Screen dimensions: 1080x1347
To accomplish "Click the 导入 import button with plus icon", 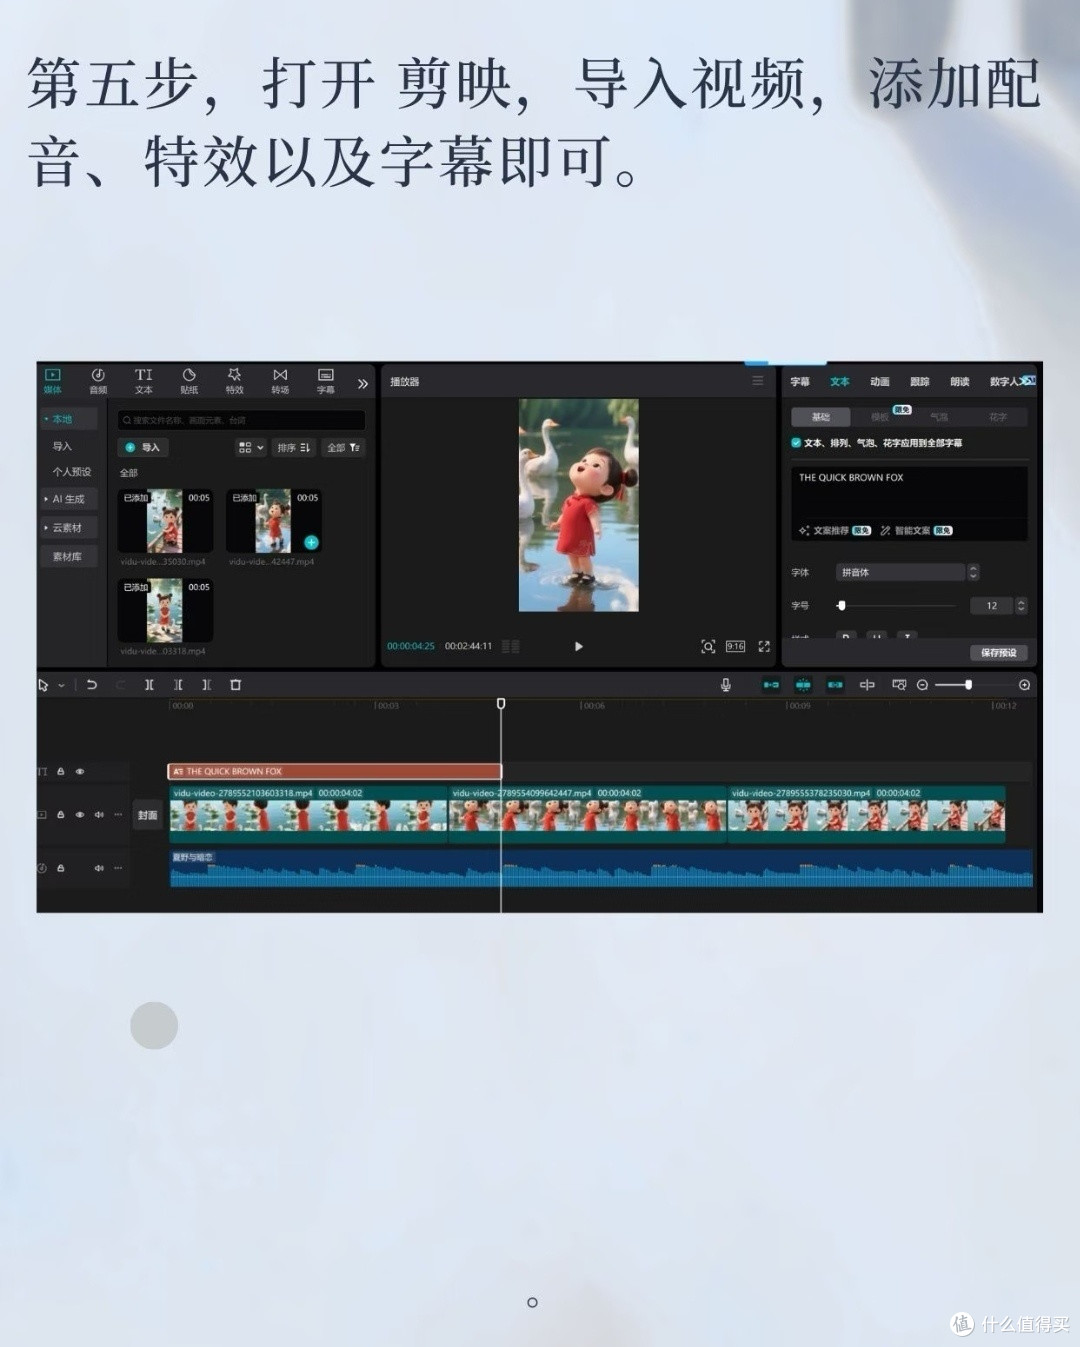I will click(x=143, y=447).
